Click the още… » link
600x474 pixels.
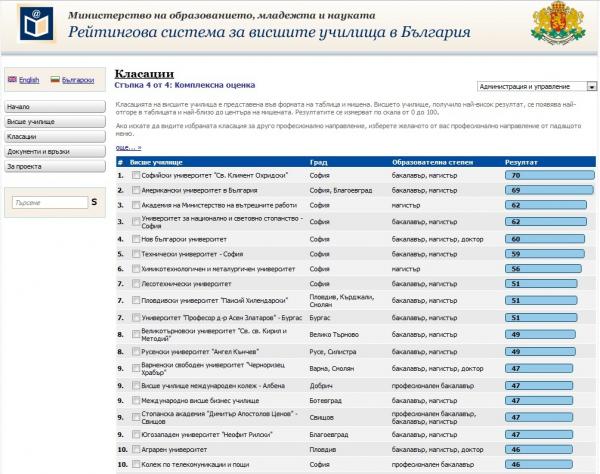click(x=129, y=147)
